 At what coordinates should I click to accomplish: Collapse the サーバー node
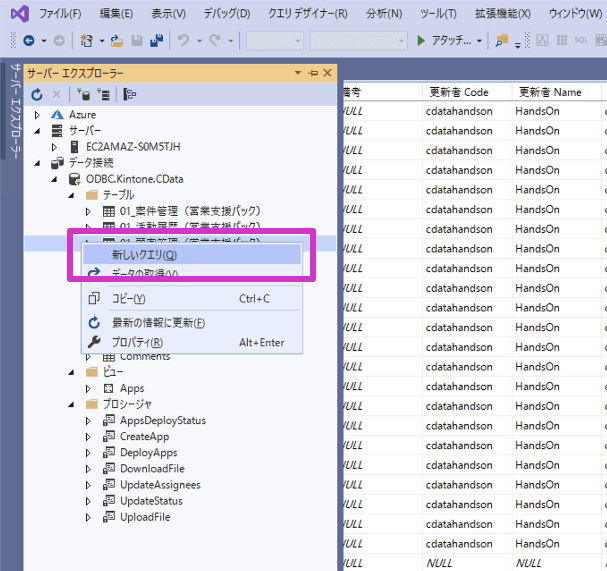[37, 131]
